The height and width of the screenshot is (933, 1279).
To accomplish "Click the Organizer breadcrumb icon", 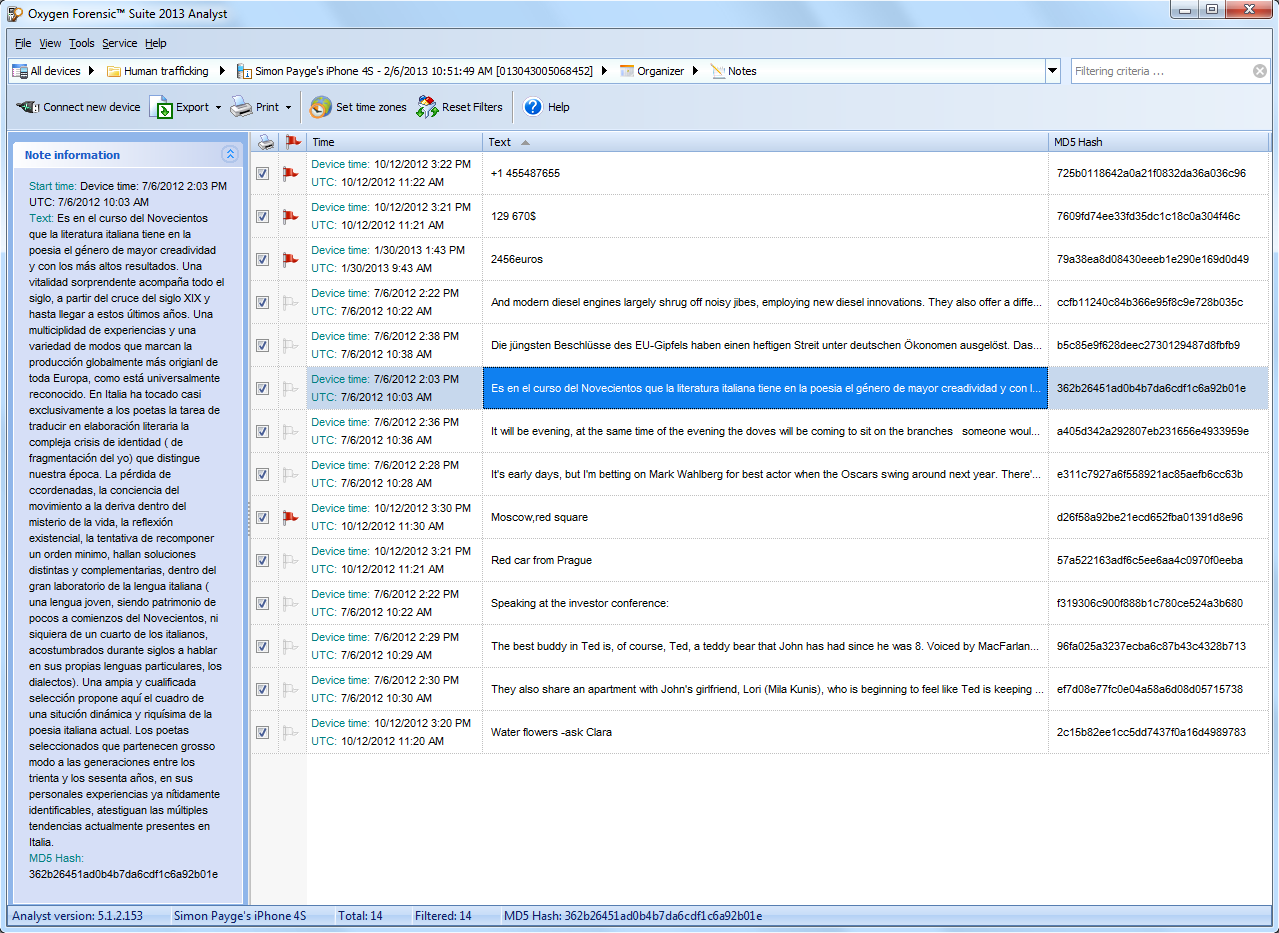I will pos(627,71).
